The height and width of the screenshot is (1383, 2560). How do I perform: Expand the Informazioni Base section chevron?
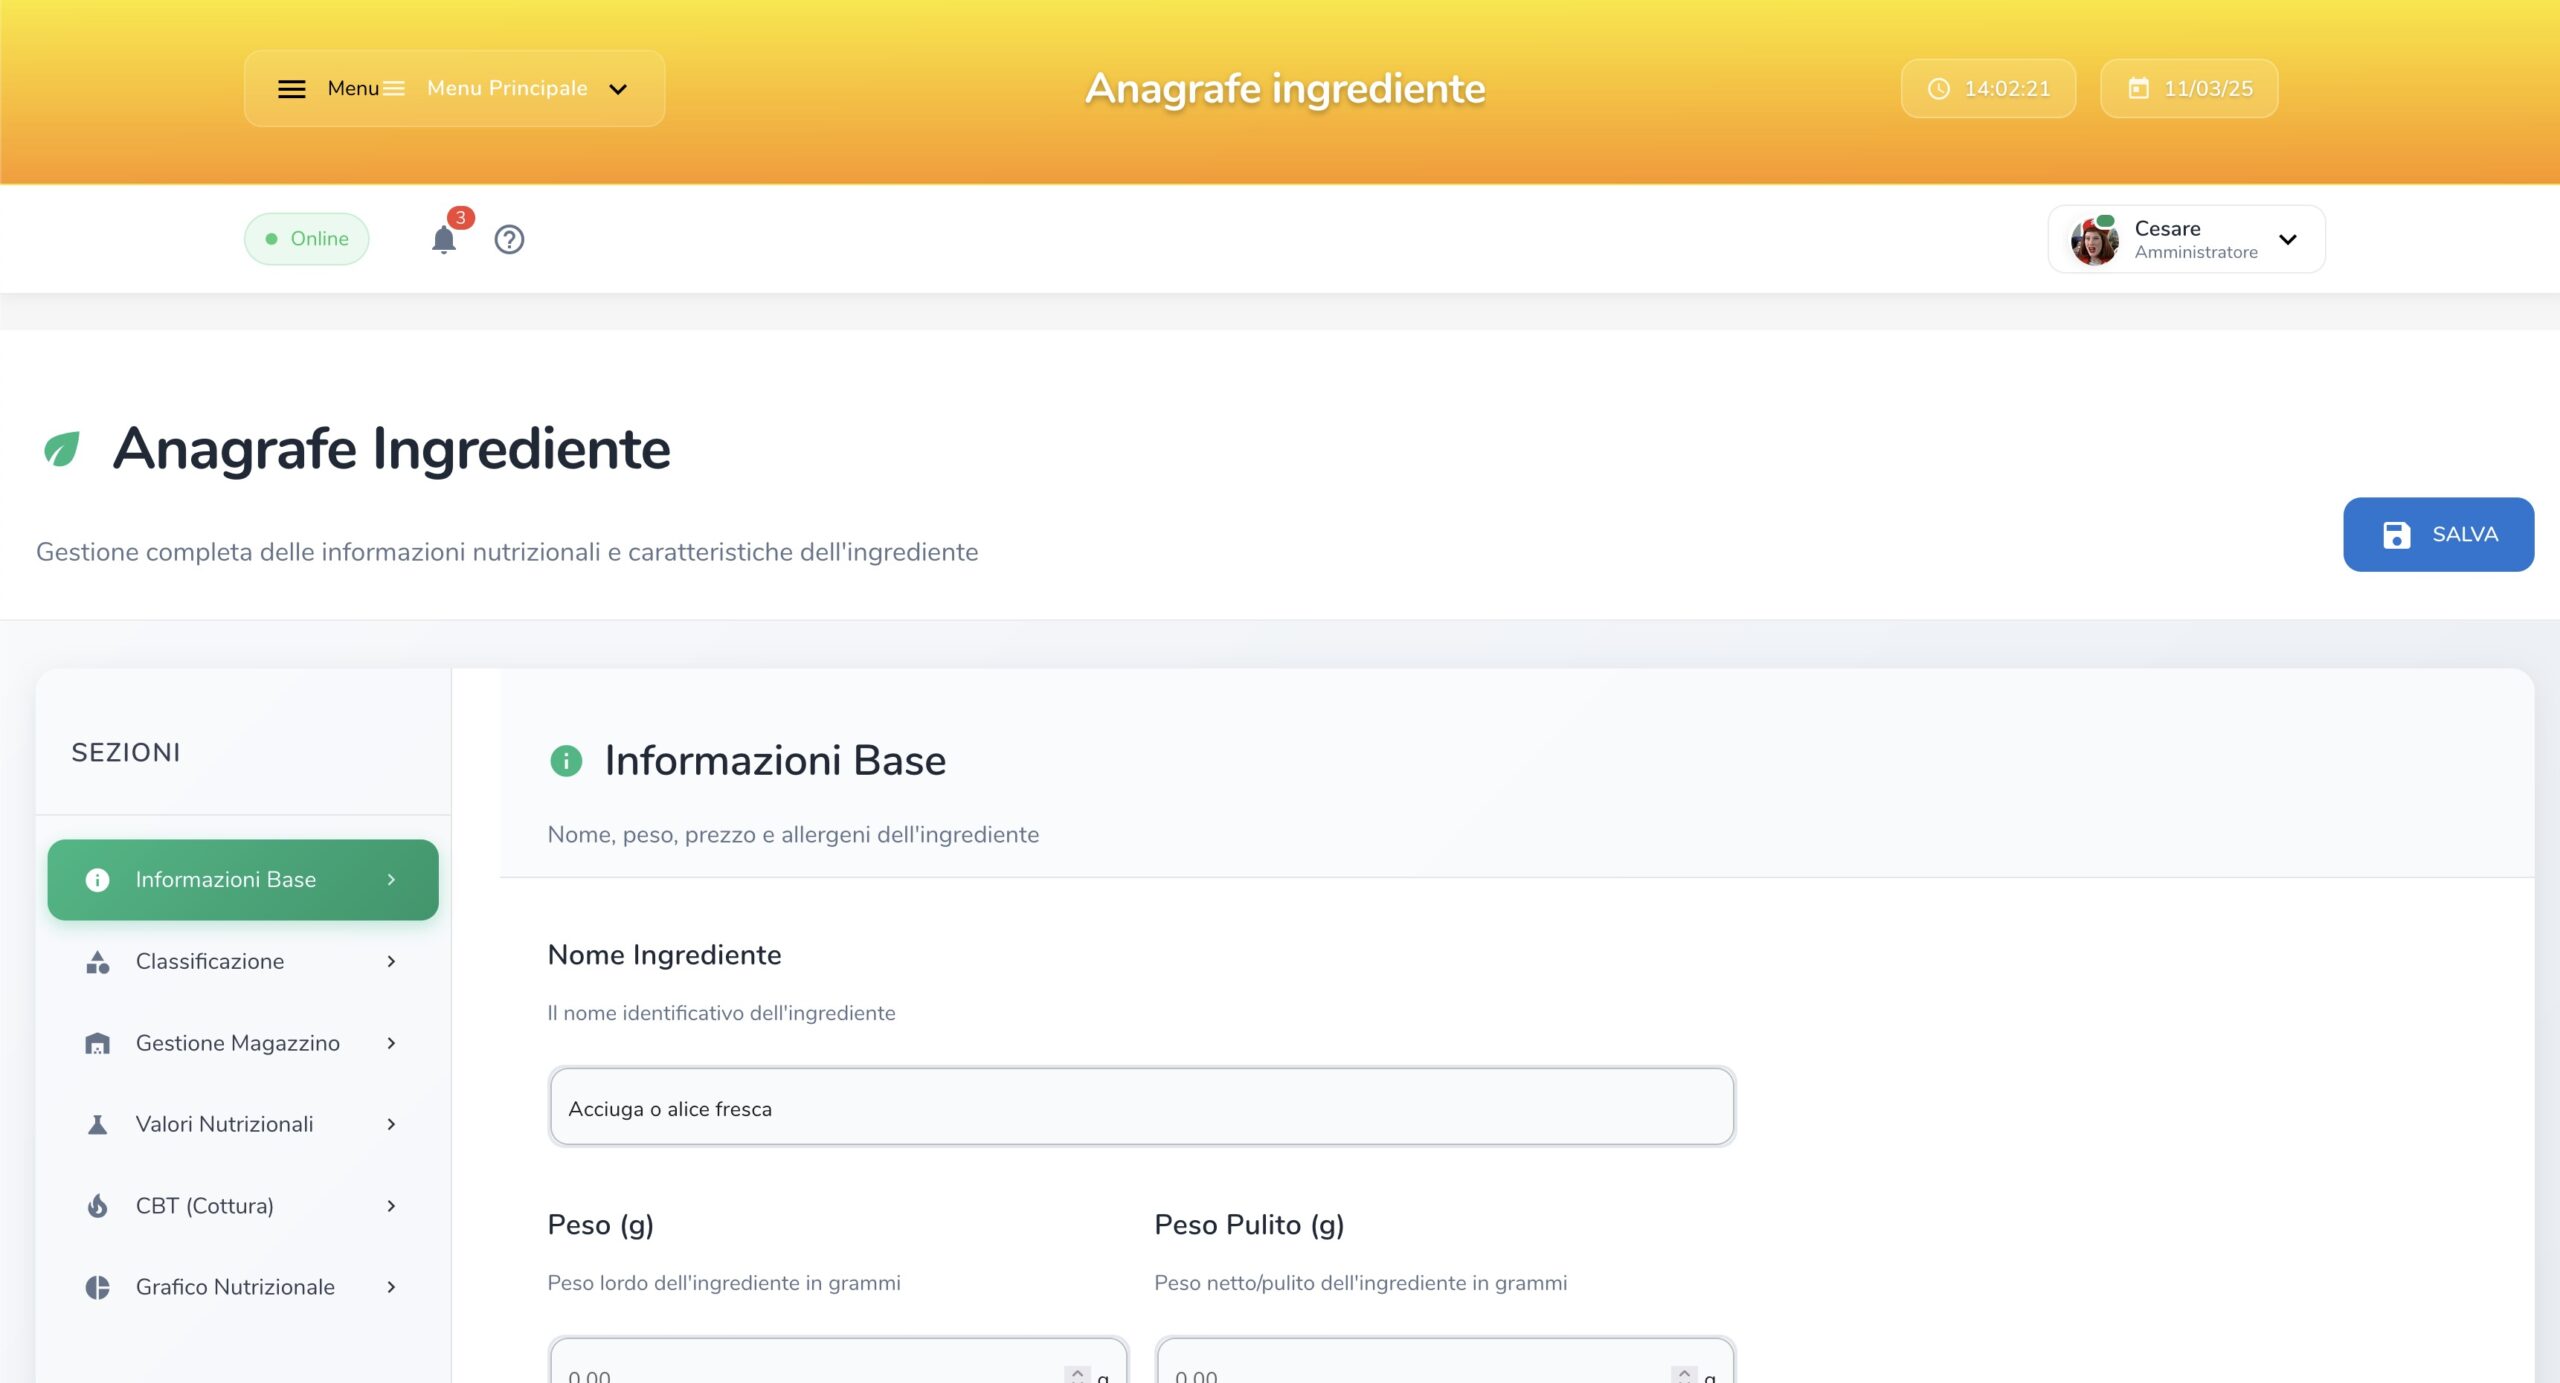click(392, 879)
